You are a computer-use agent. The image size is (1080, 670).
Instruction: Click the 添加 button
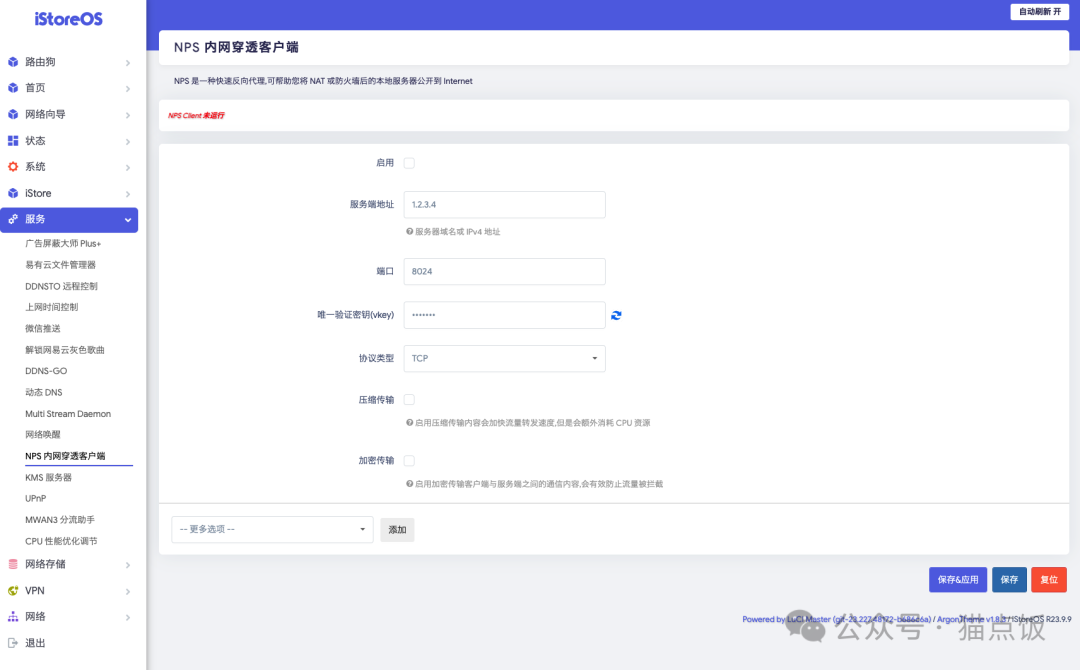397,530
